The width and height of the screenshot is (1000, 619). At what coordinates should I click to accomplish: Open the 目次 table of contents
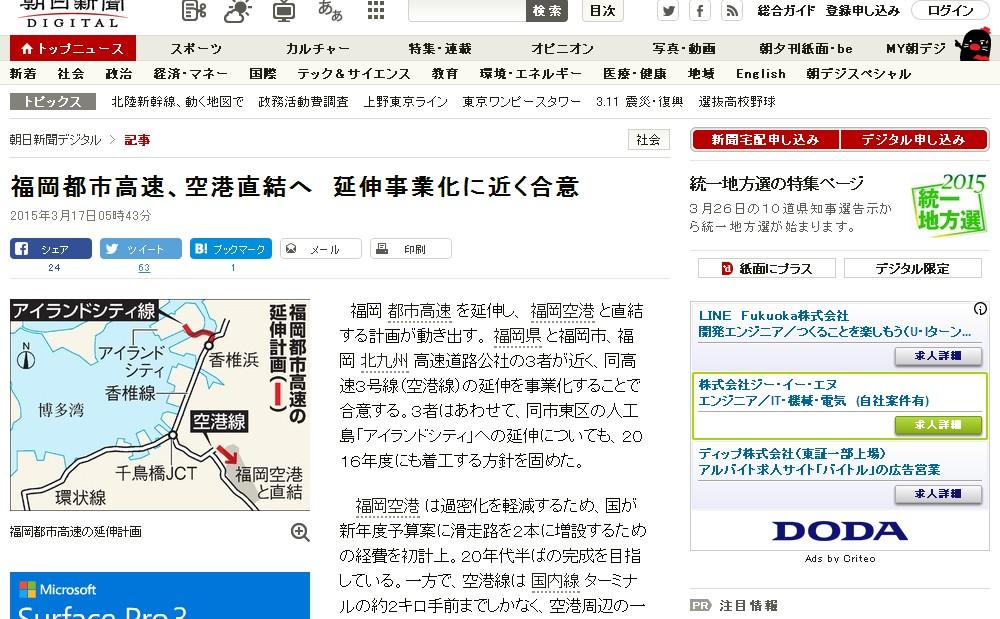point(602,11)
